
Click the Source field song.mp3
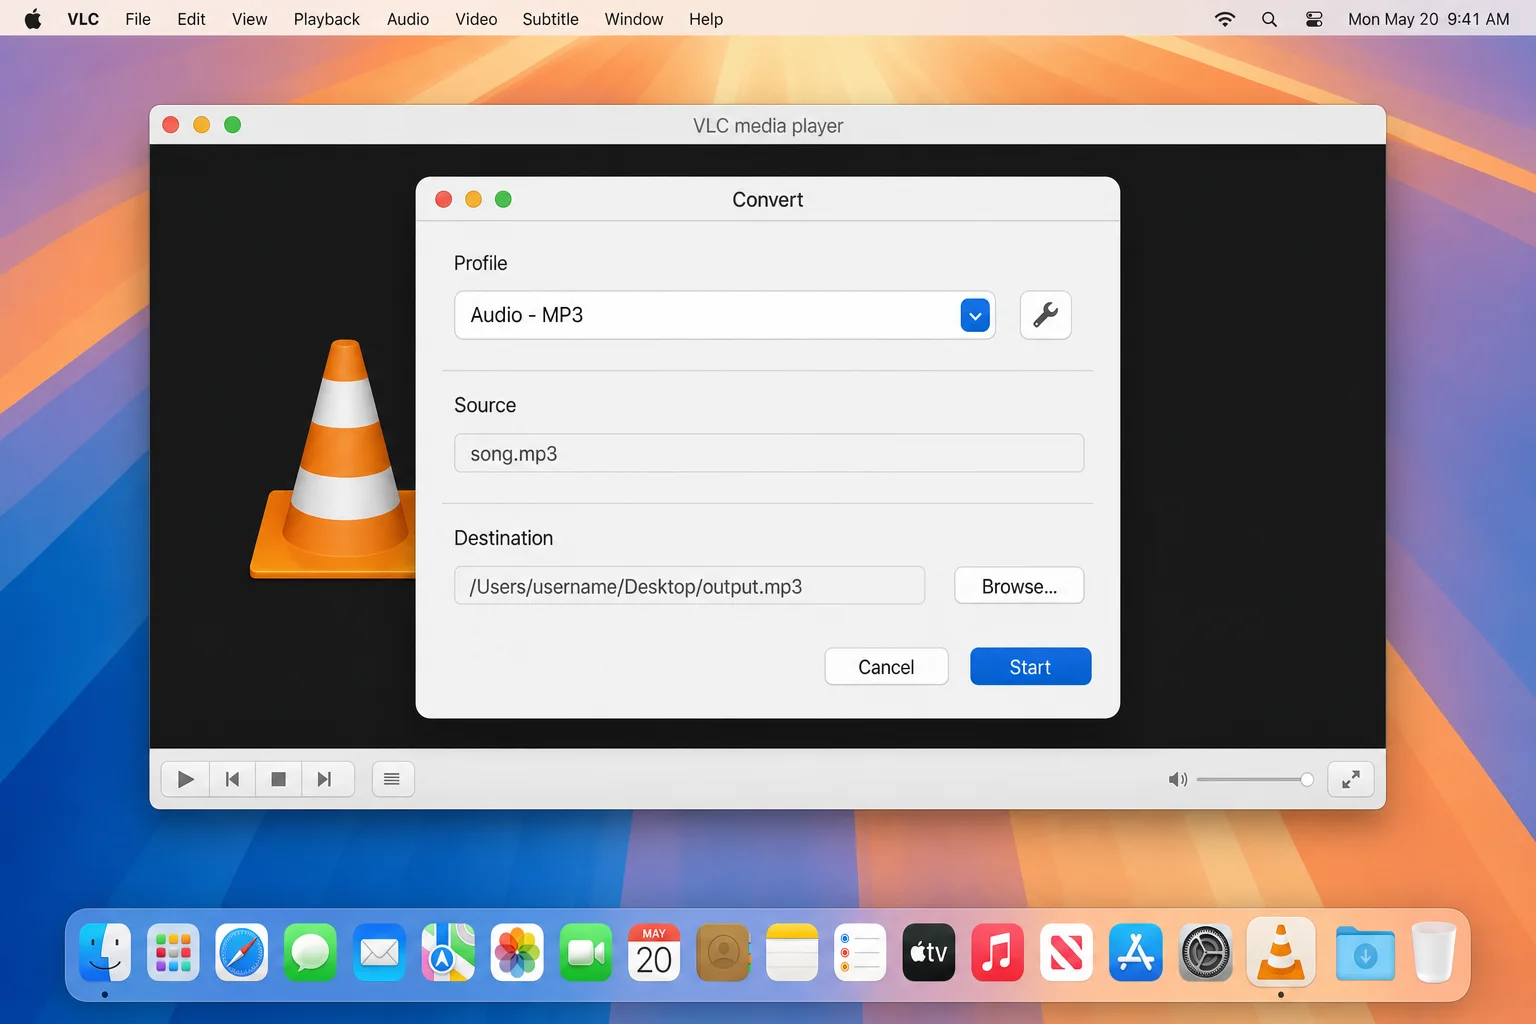click(x=768, y=453)
